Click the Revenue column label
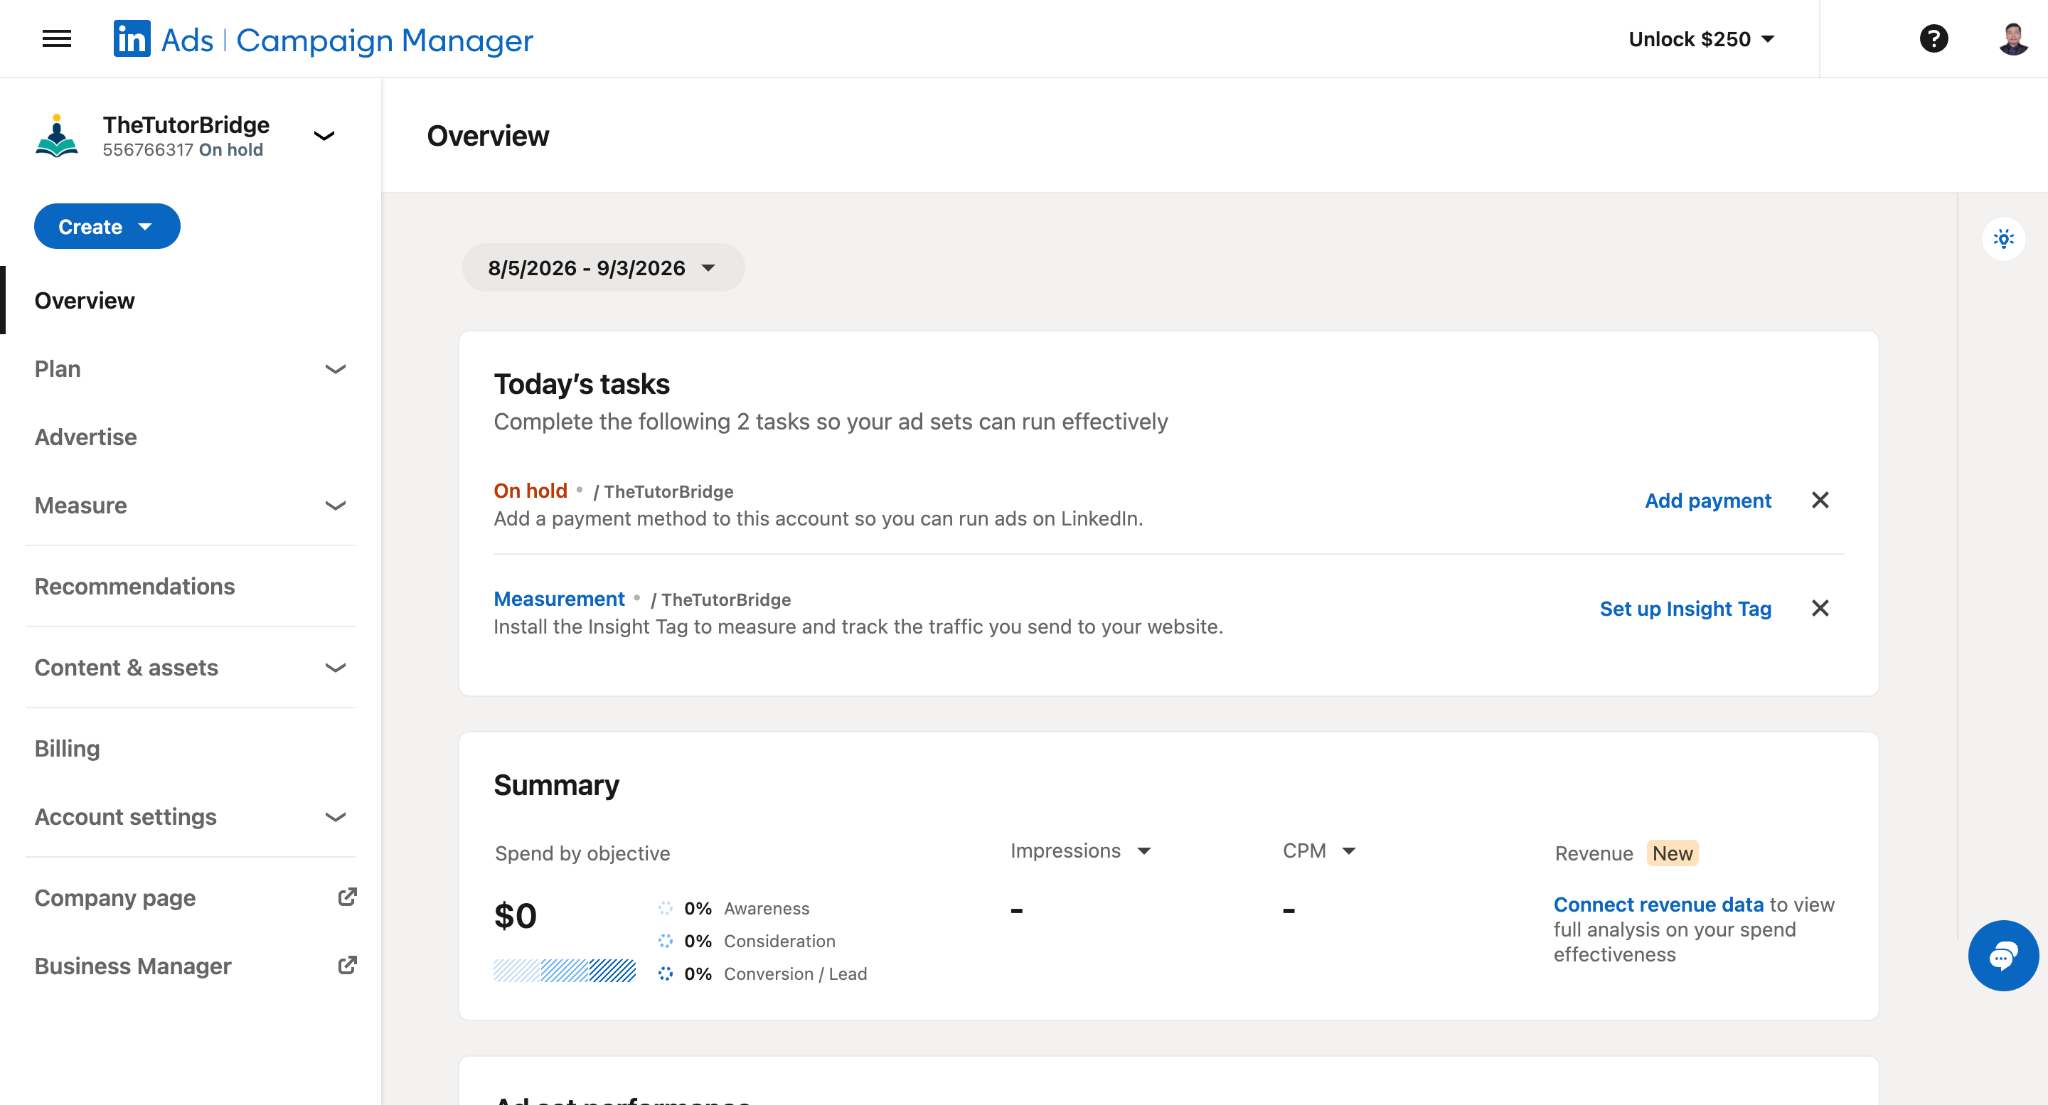This screenshot has width=2048, height=1105. (x=1593, y=854)
